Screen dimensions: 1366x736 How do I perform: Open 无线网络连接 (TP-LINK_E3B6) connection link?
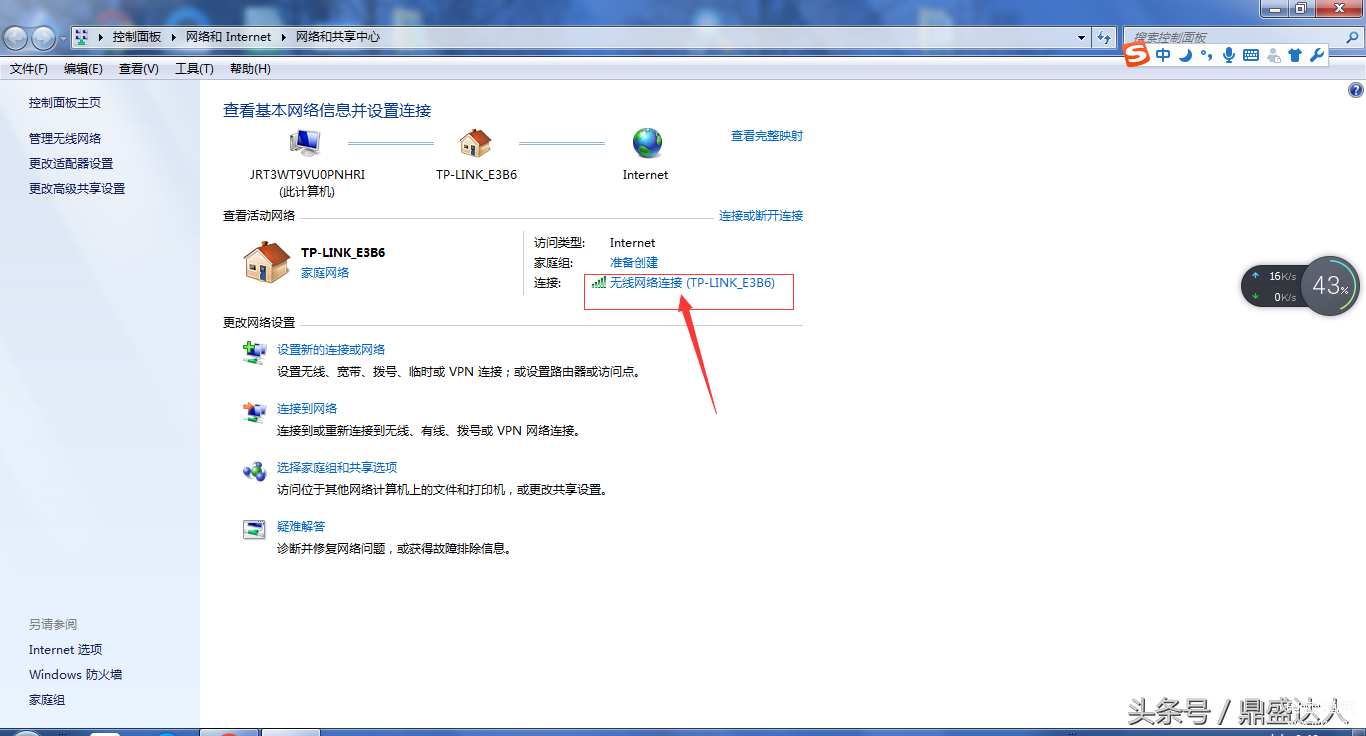(x=692, y=283)
